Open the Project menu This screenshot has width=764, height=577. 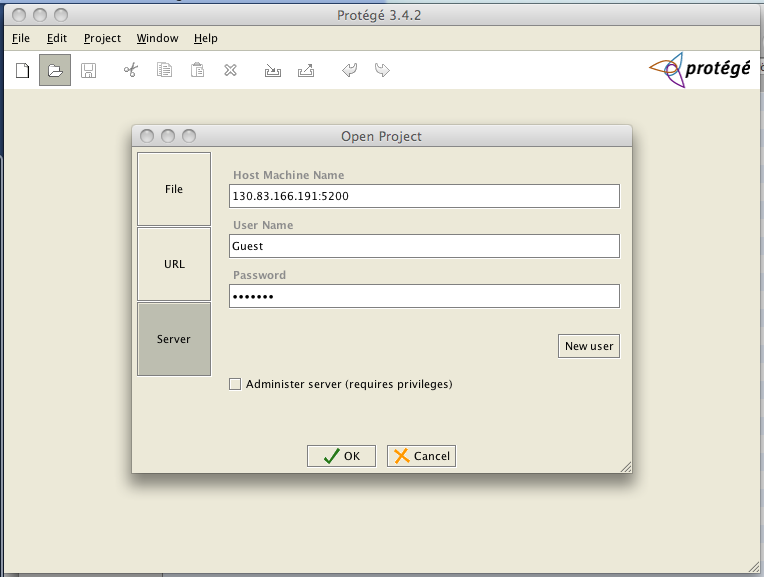[102, 38]
